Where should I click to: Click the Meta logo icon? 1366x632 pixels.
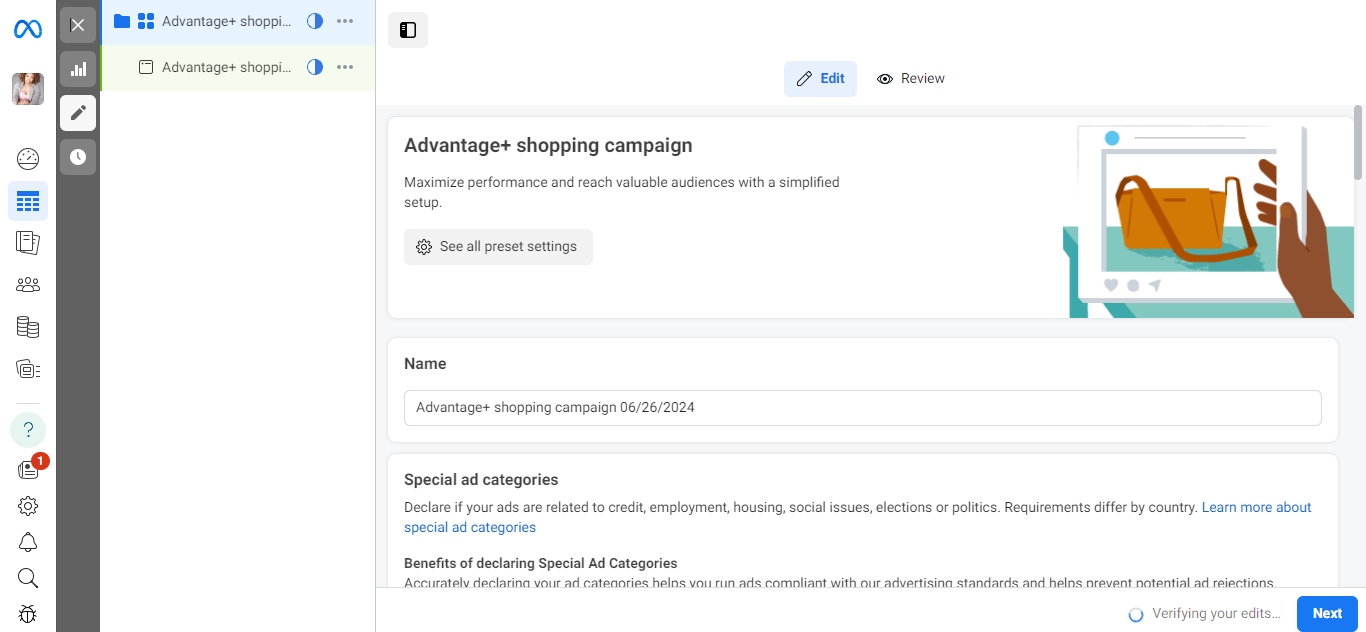coord(28,29)
